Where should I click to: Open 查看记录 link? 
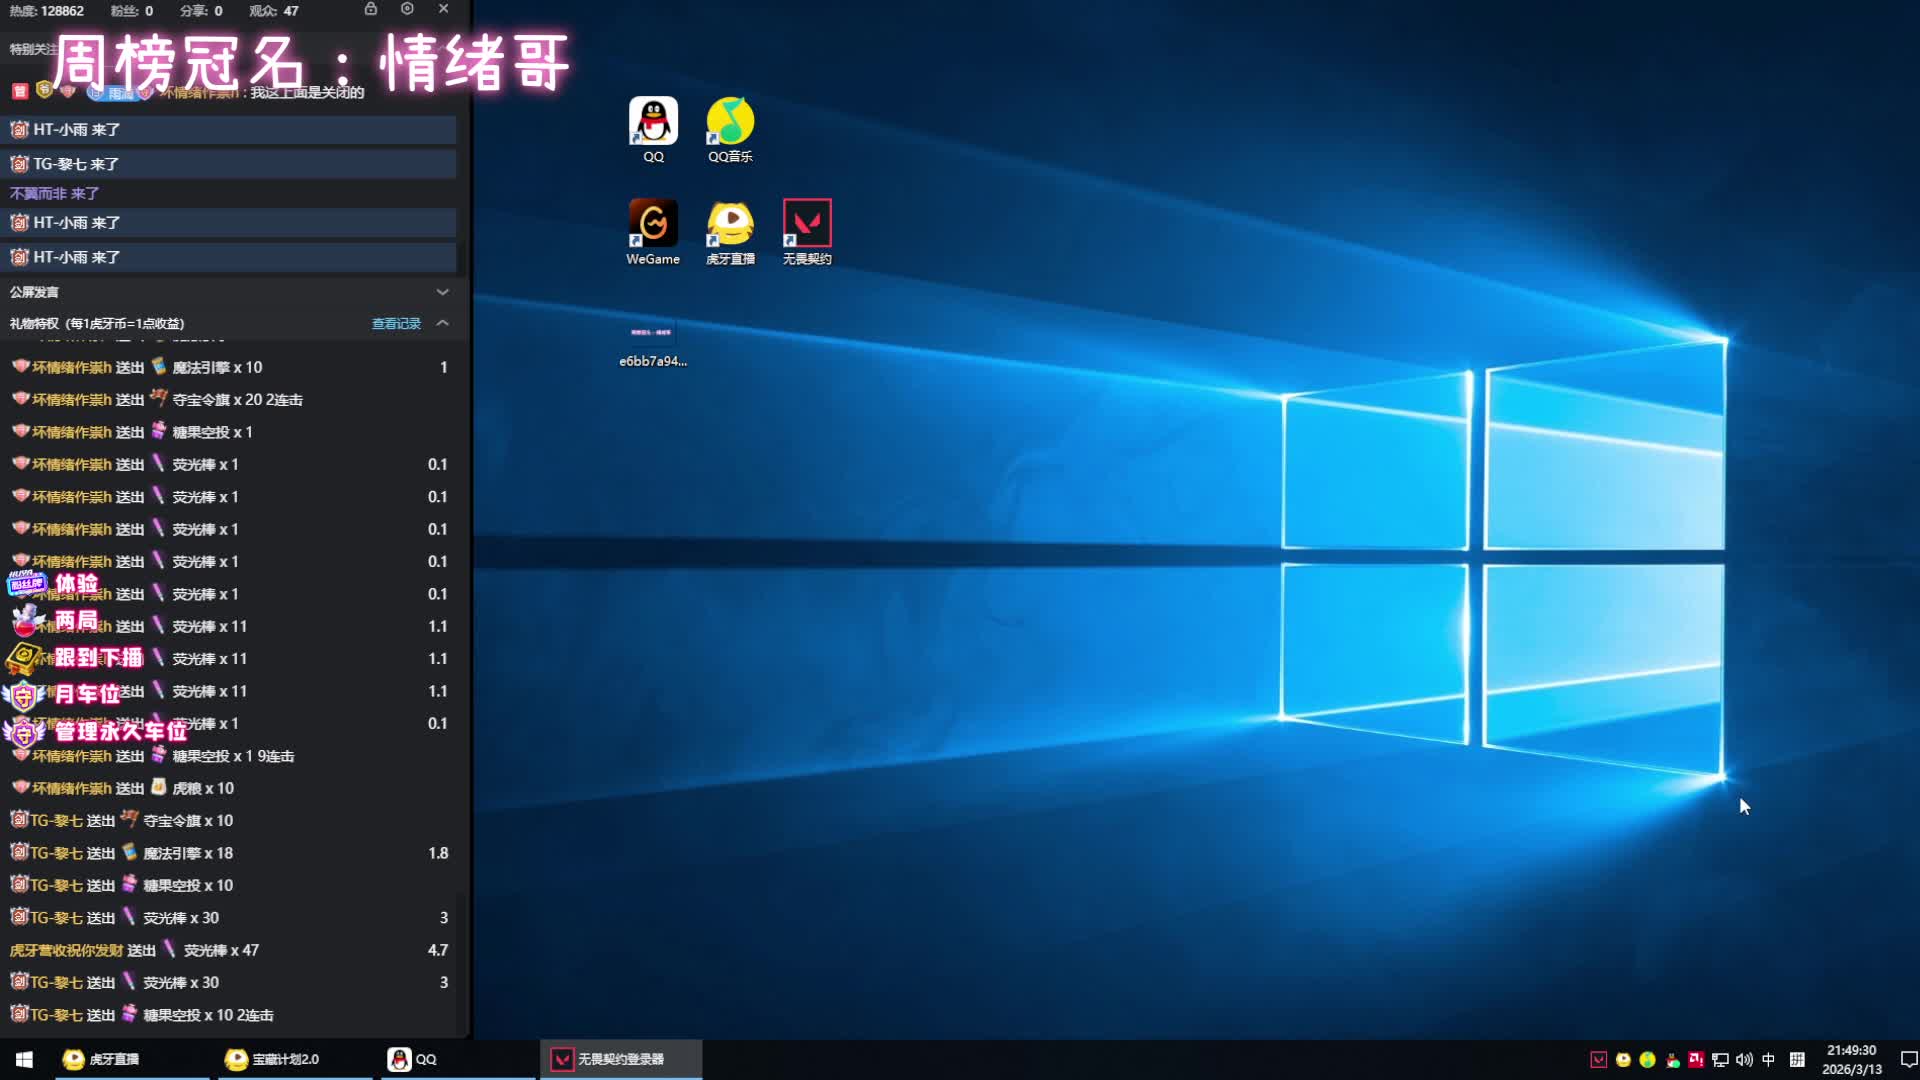click(x=396, y=323)
